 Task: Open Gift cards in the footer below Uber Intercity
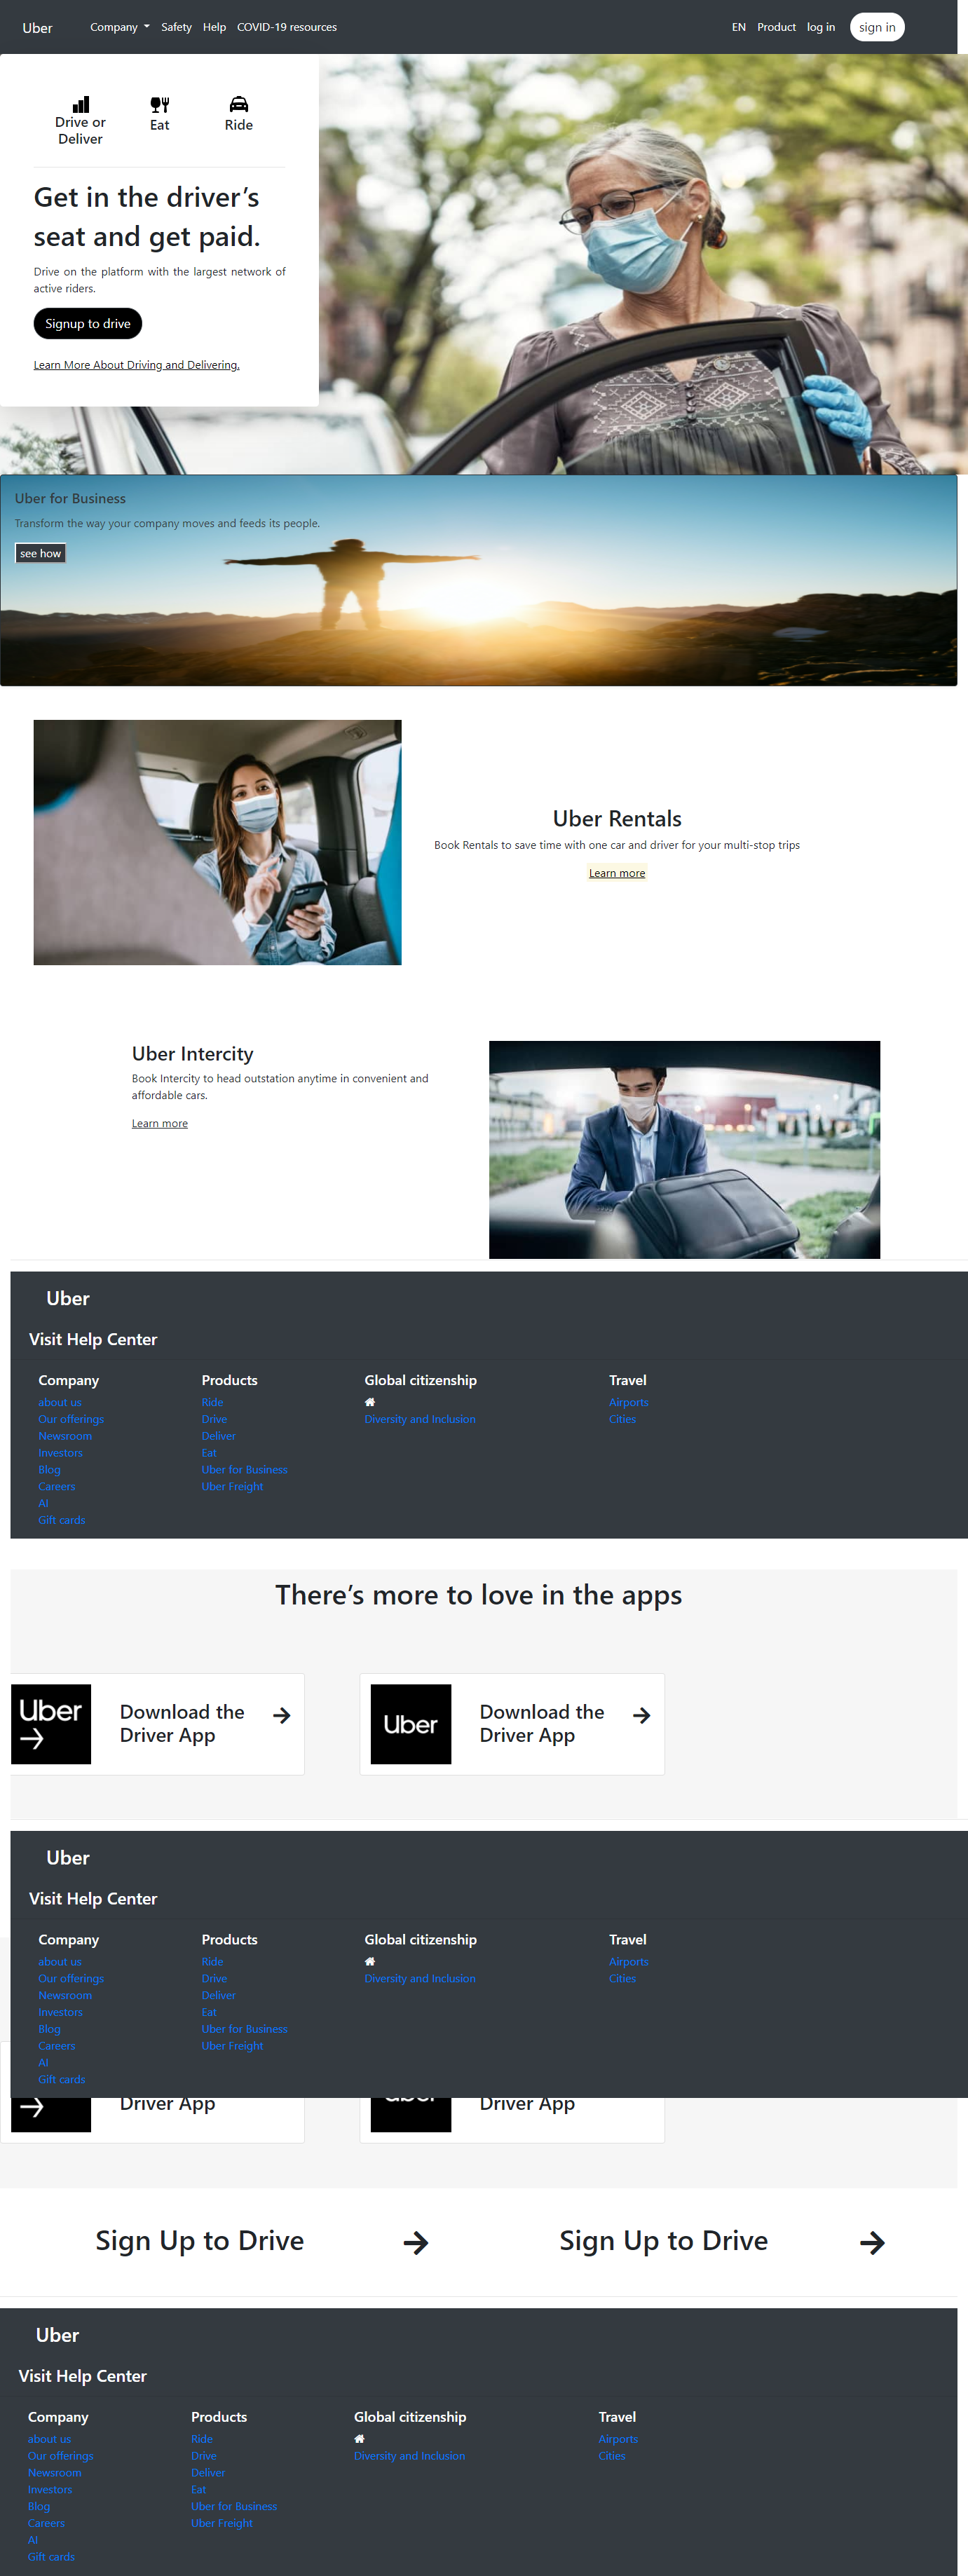coord(62,1520)
